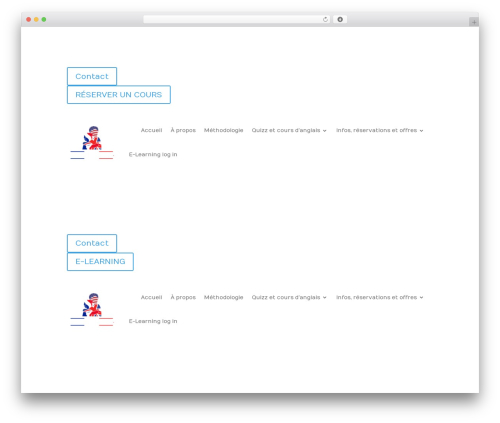Click the lower Contact button

pyautogui.click(x=92, y=243)
